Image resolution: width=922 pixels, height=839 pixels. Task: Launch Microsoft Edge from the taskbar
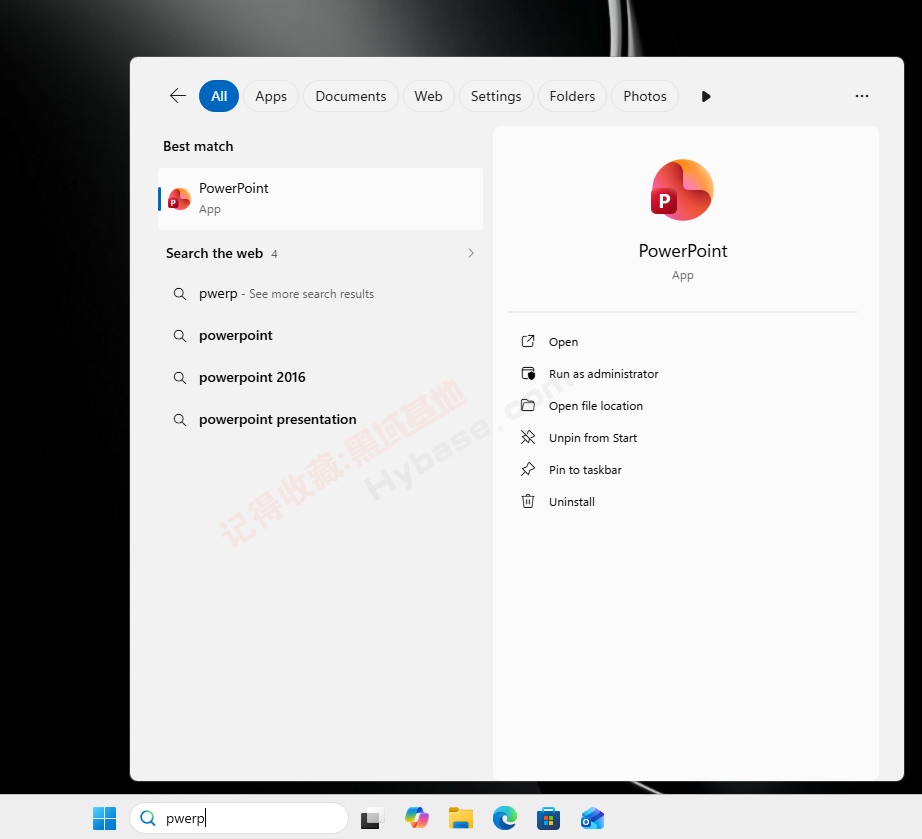(x=505, y=818)
